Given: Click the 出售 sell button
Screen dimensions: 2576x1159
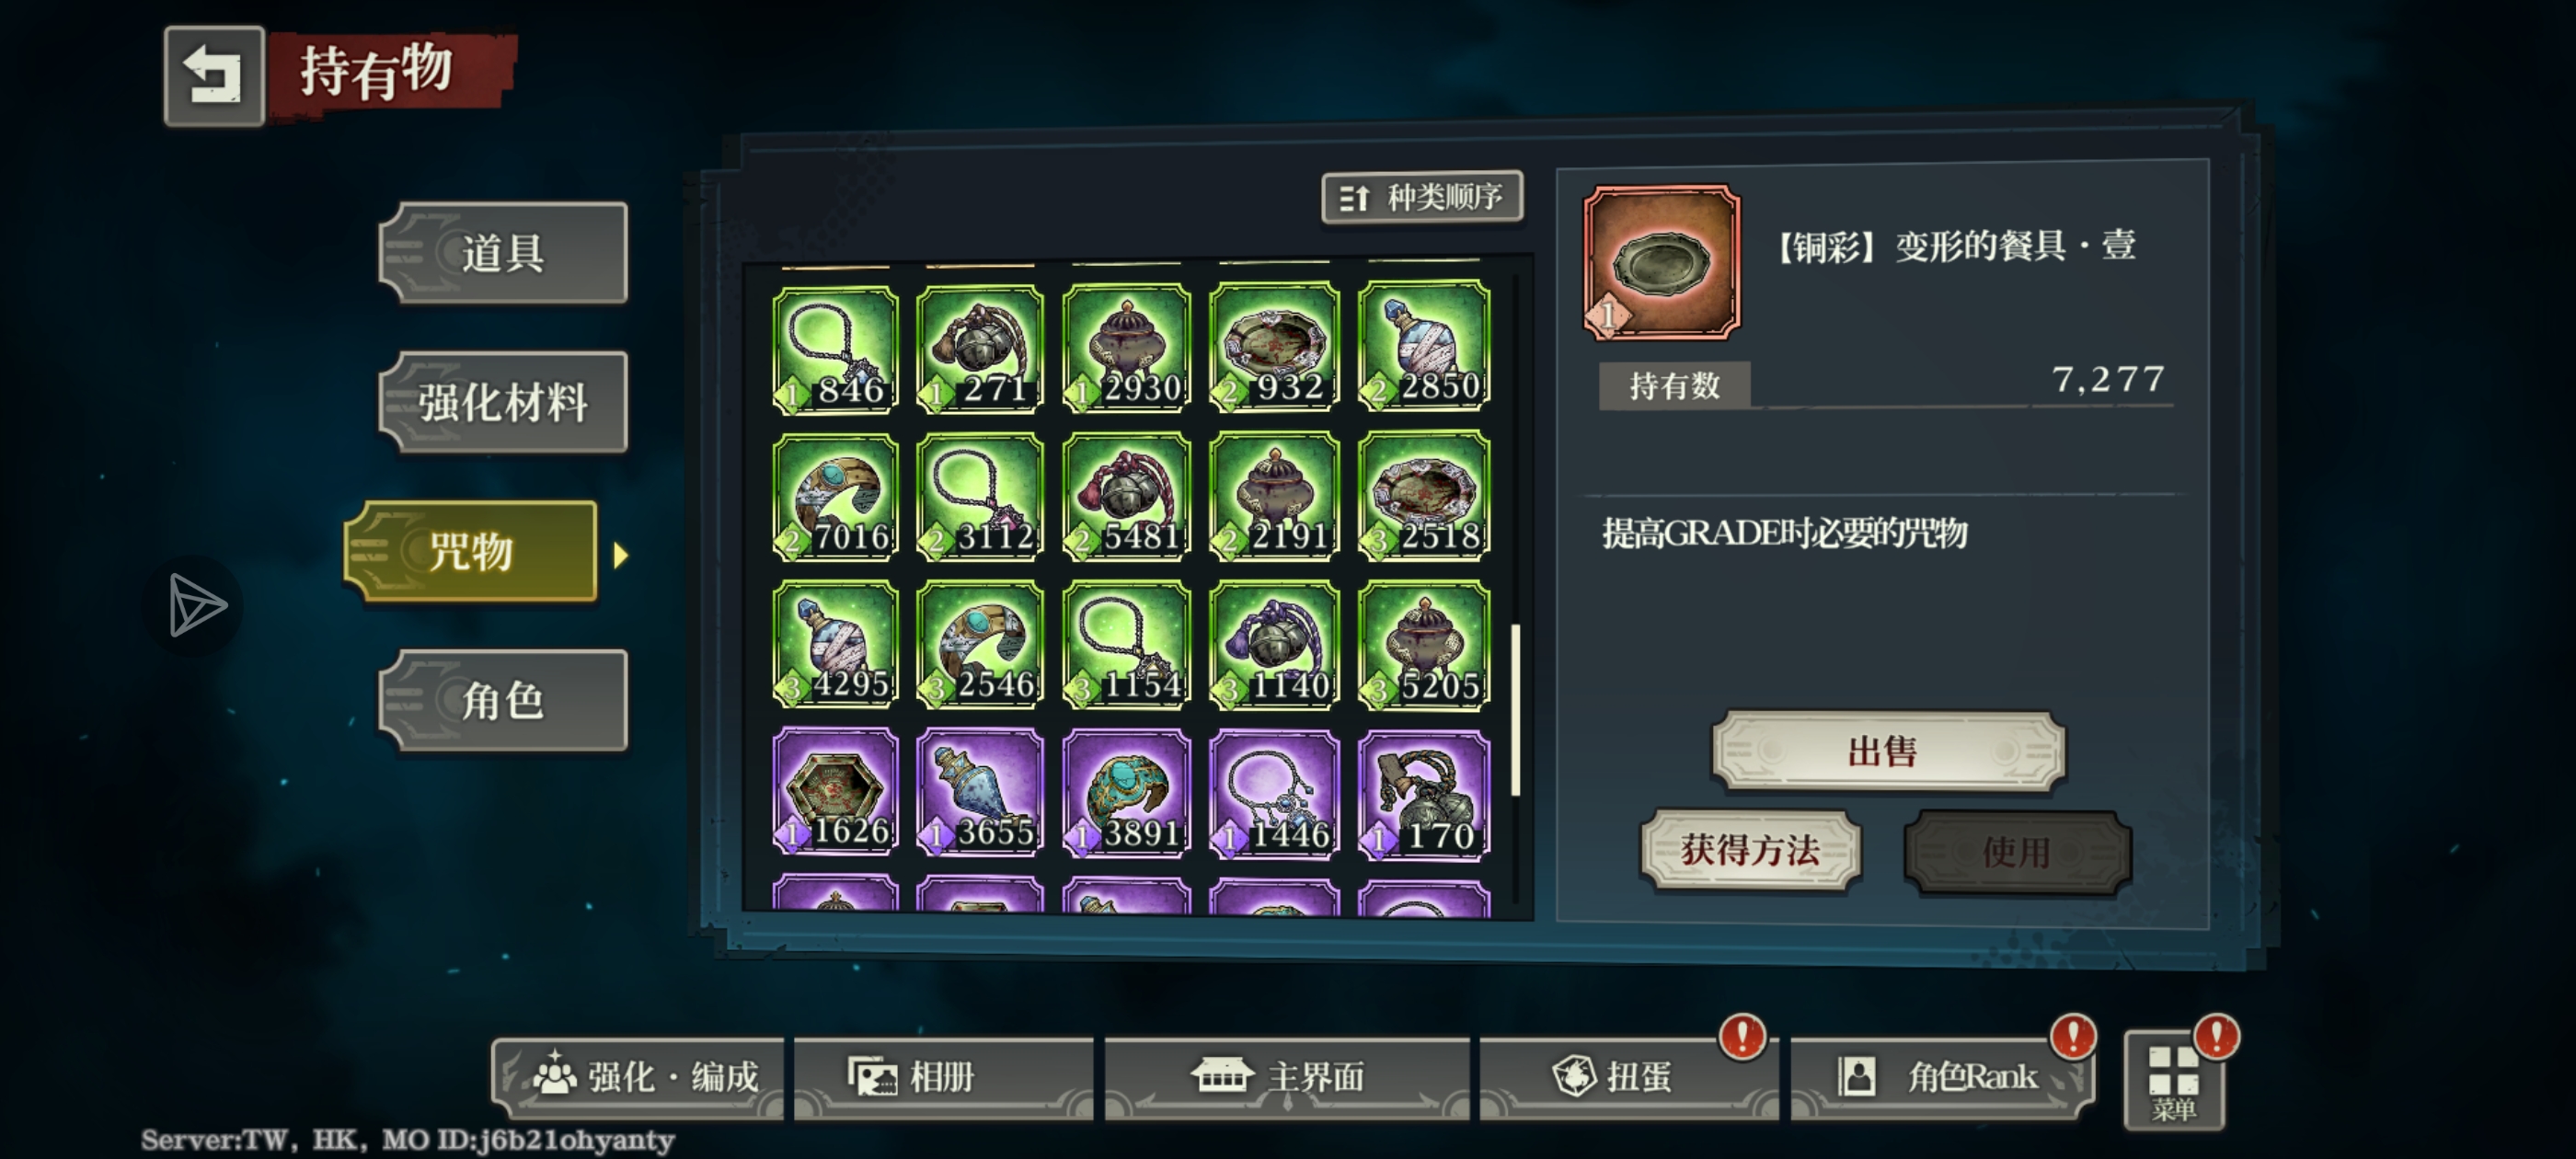Looking at the screenshot, I should click(1887, 750).
